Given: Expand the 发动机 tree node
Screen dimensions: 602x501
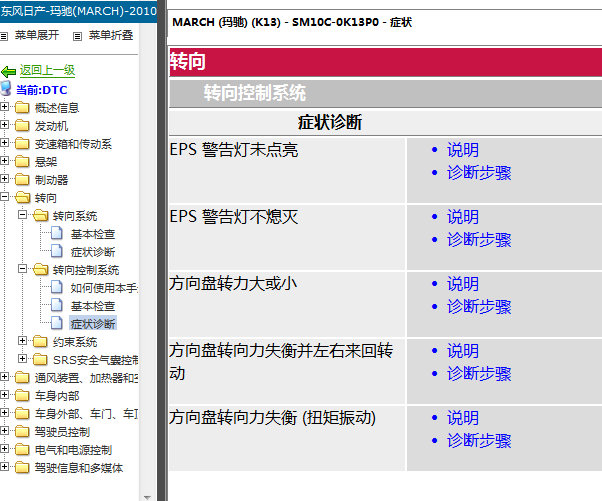Looking at the screenshot, I should (4, 124).
